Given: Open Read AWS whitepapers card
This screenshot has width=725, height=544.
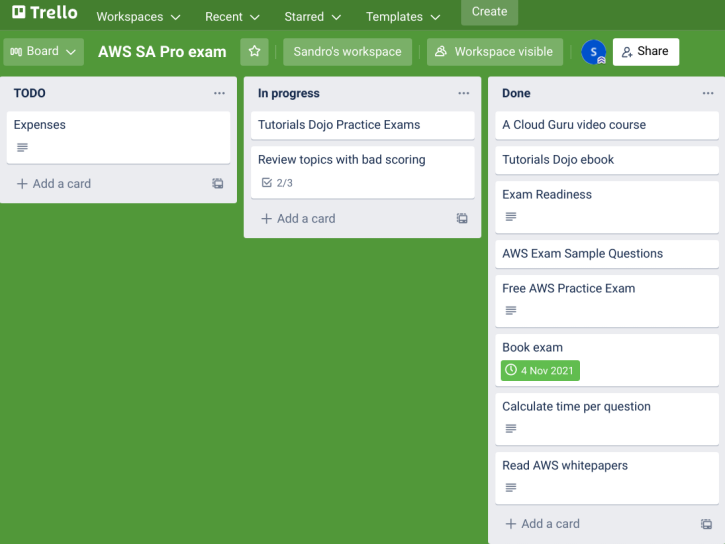Looking at the screenshot, I should click(607, 478).
